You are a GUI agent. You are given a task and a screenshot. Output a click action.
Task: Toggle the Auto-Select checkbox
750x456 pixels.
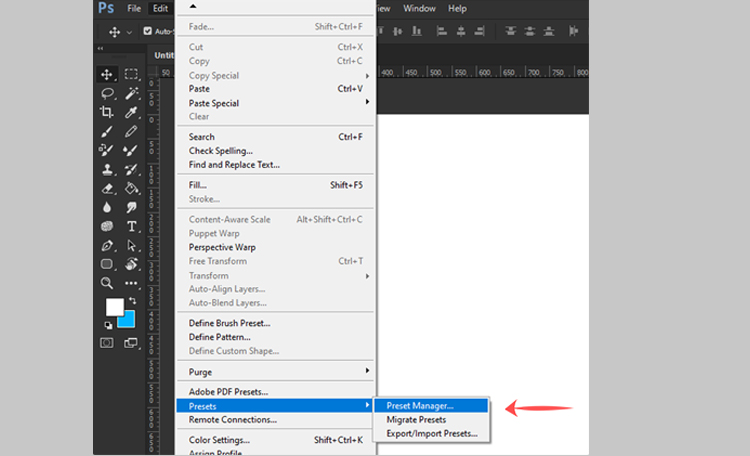pos(148,31)
